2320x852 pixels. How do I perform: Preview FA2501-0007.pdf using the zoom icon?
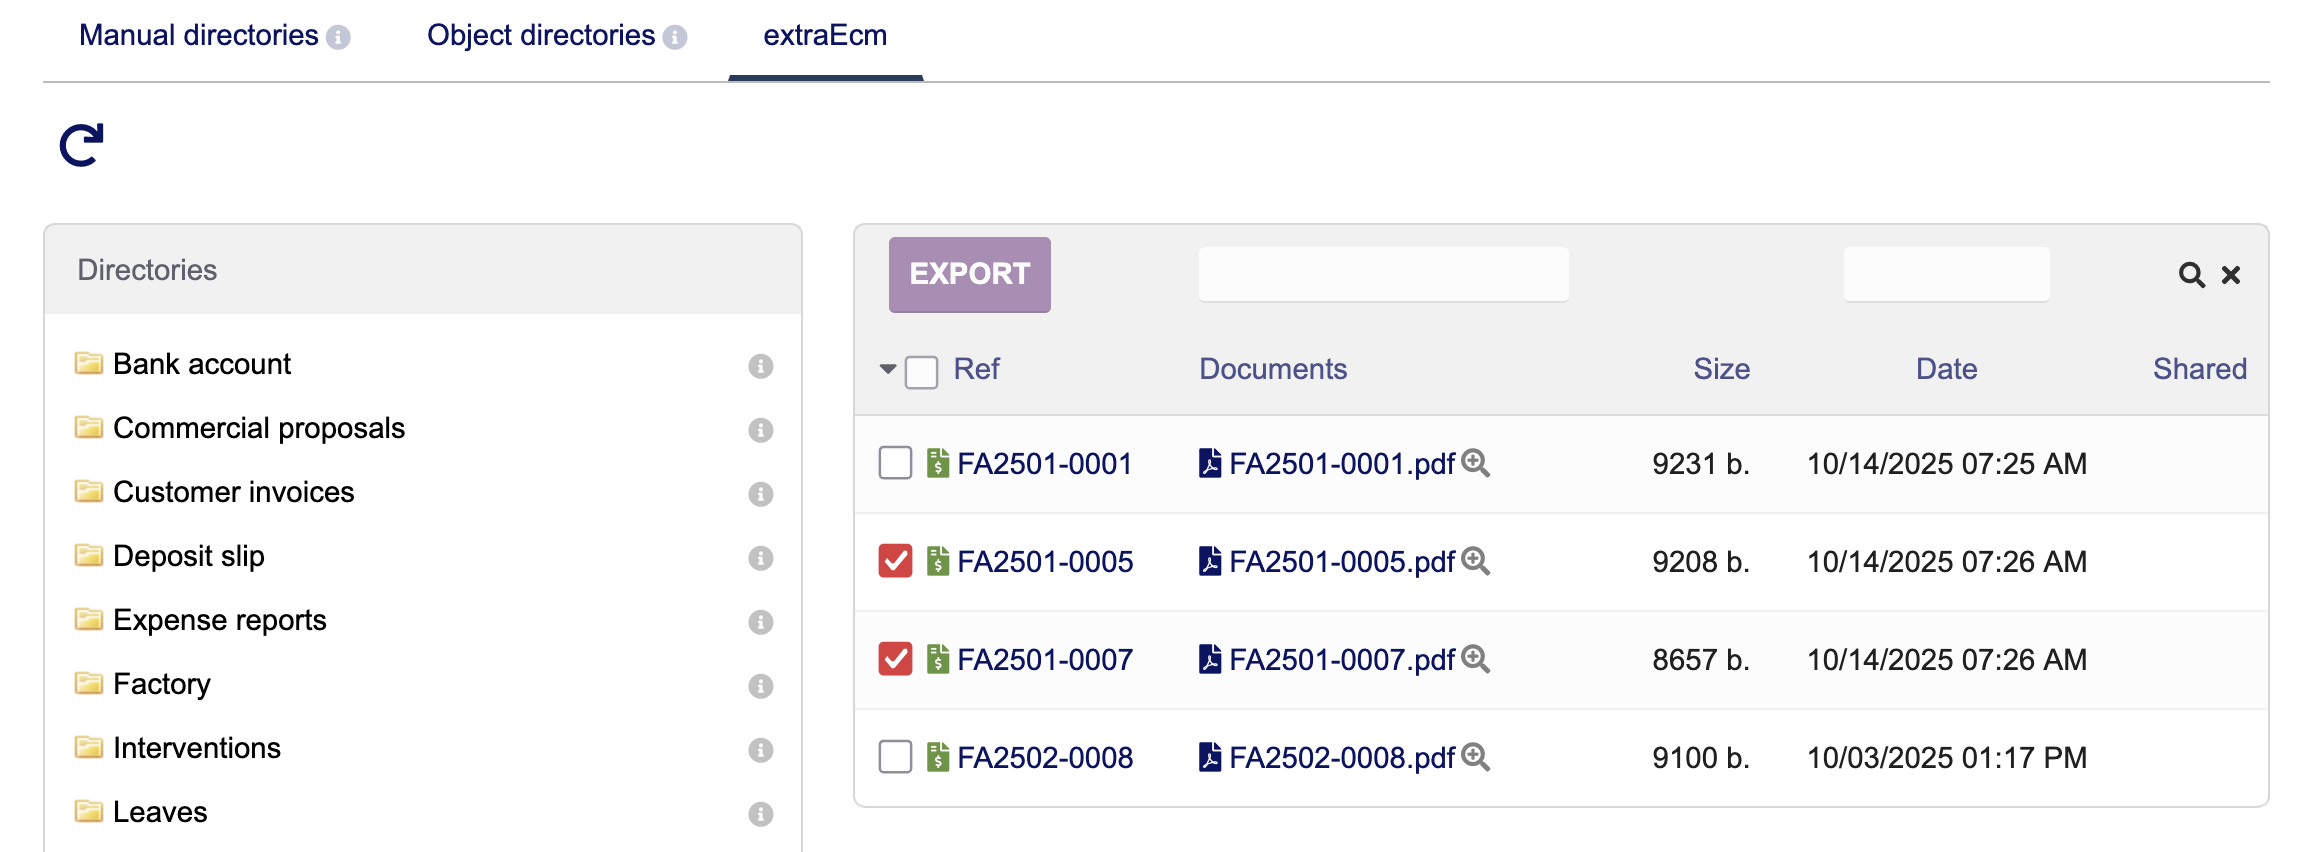click(x=1475, y=659)
